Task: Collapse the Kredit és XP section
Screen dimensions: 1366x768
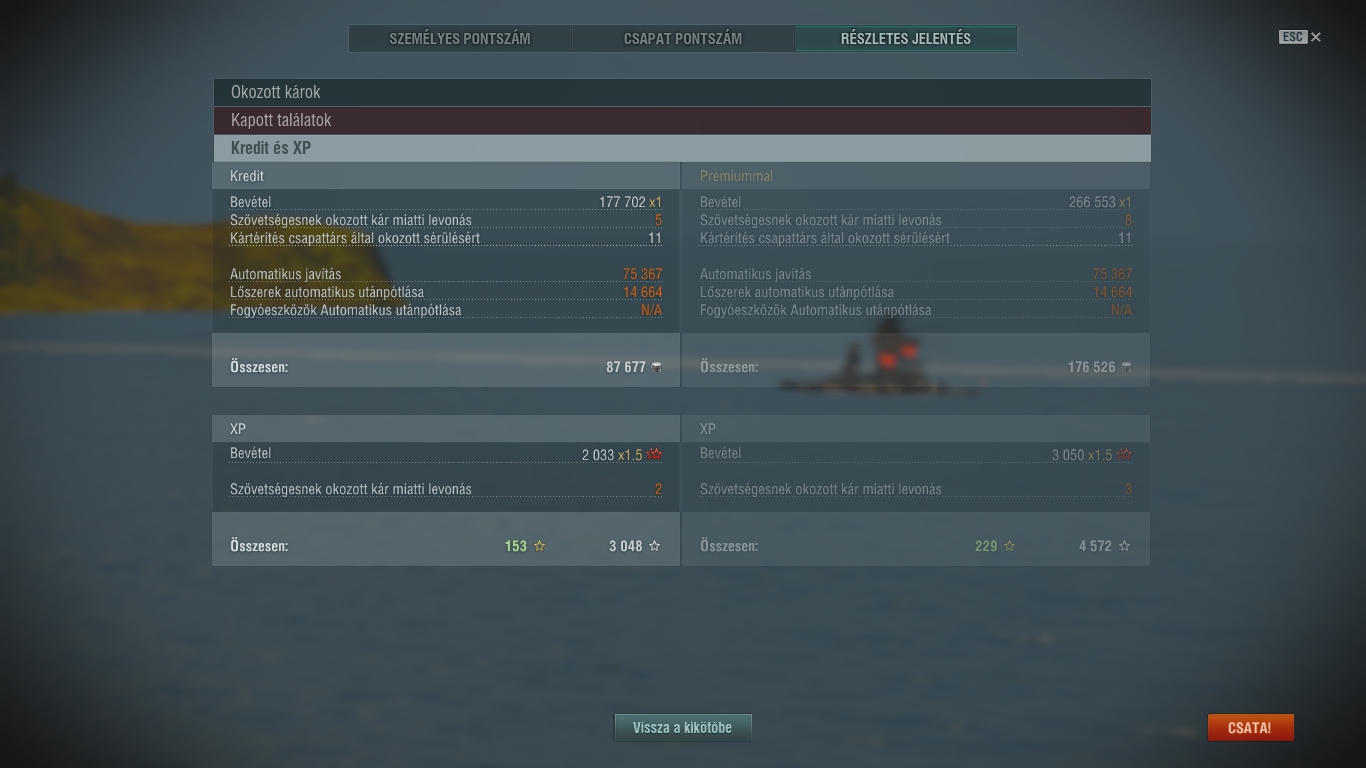Action: point(682,148)
